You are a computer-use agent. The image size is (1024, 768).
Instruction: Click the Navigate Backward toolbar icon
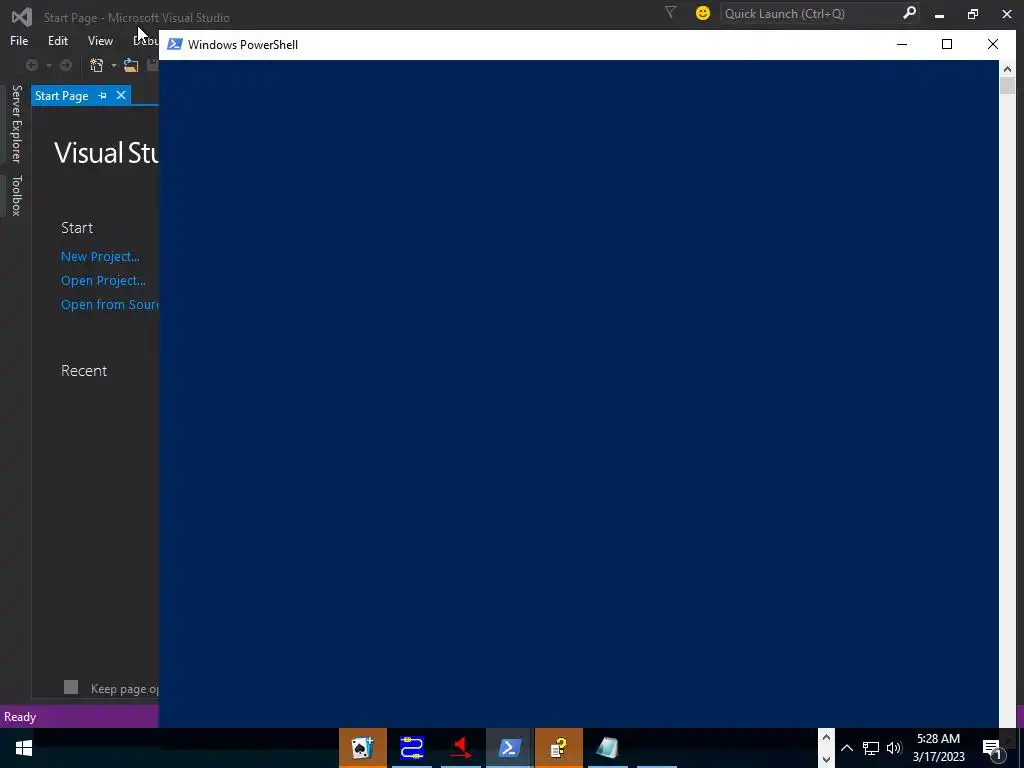[31, 65]
